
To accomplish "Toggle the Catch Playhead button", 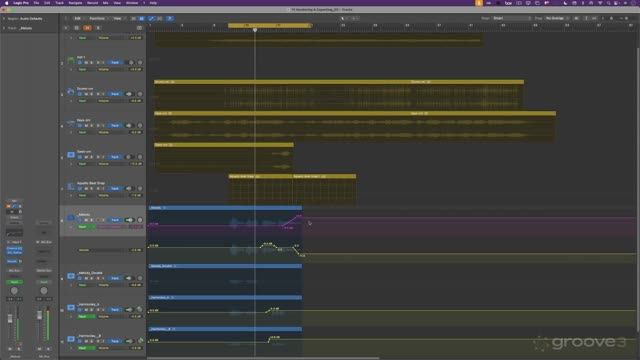I will pos(170,18).
